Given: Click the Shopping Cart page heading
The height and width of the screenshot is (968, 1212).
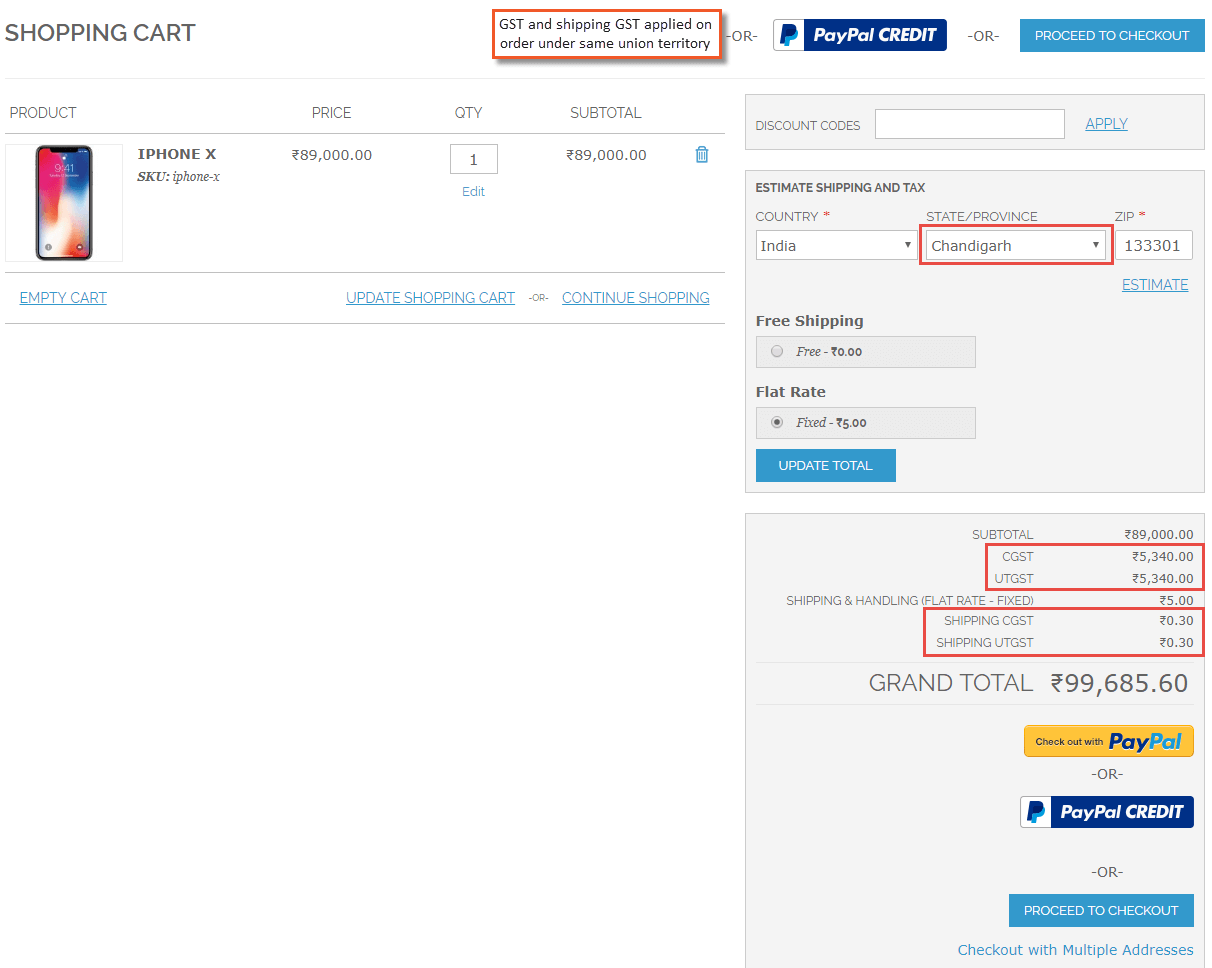Looking at the screenshot, I should click(100, 32).
